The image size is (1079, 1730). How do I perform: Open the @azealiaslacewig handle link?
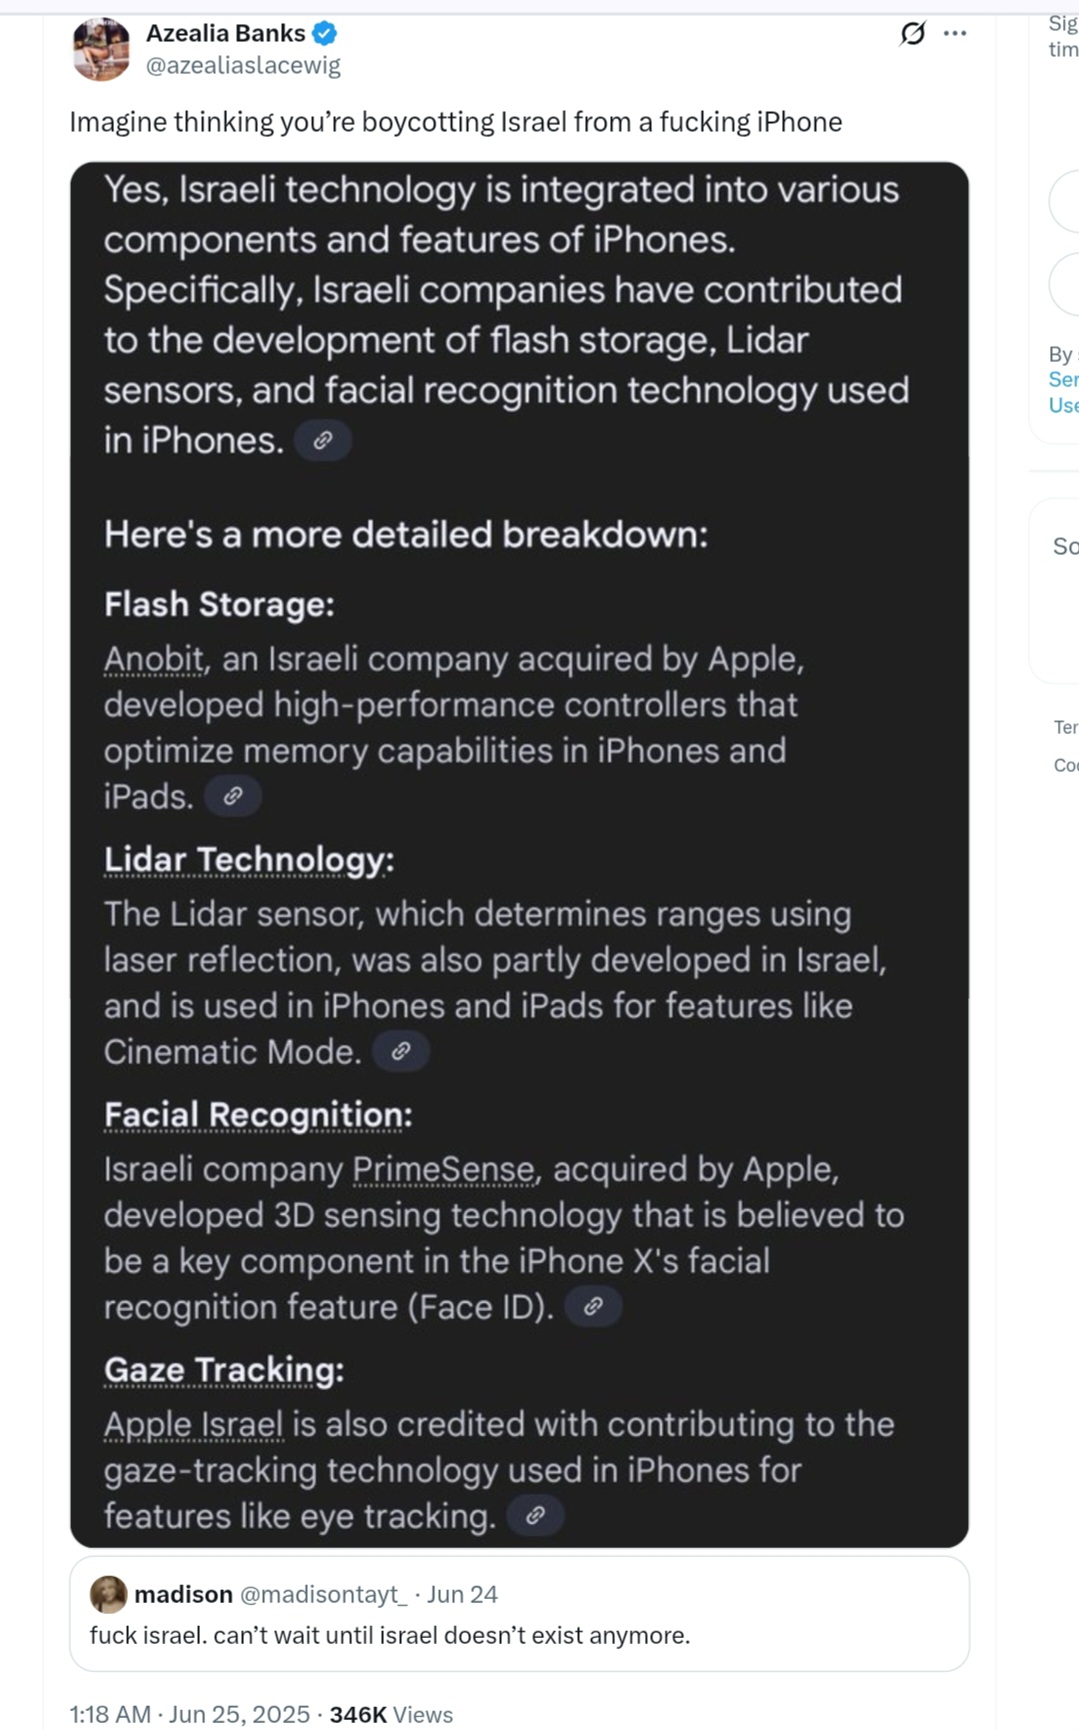tap(243, 65)
